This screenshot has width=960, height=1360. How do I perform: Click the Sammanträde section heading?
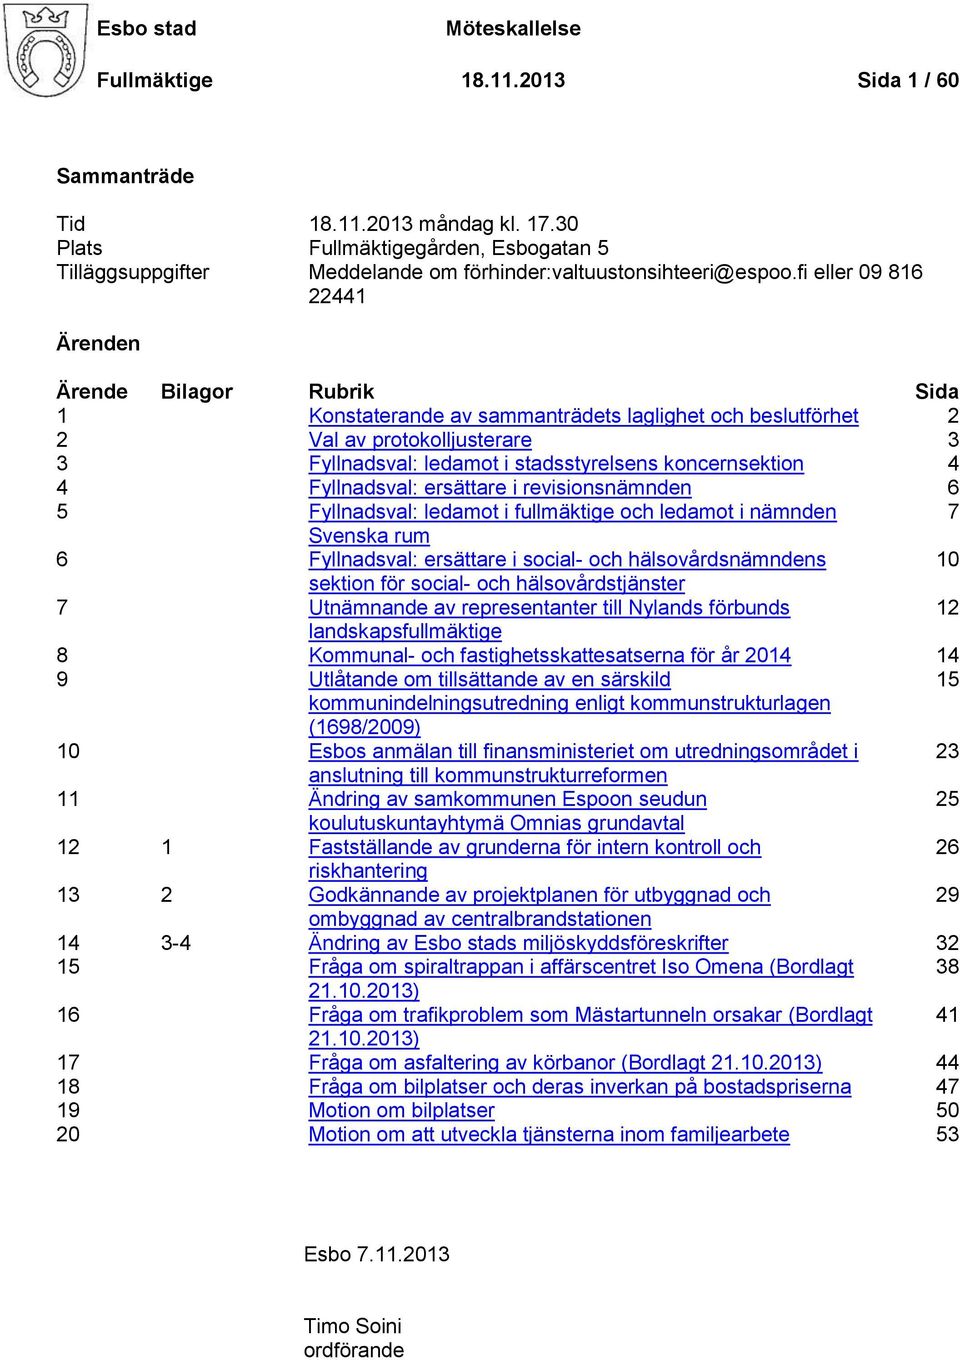click(125, 176)
